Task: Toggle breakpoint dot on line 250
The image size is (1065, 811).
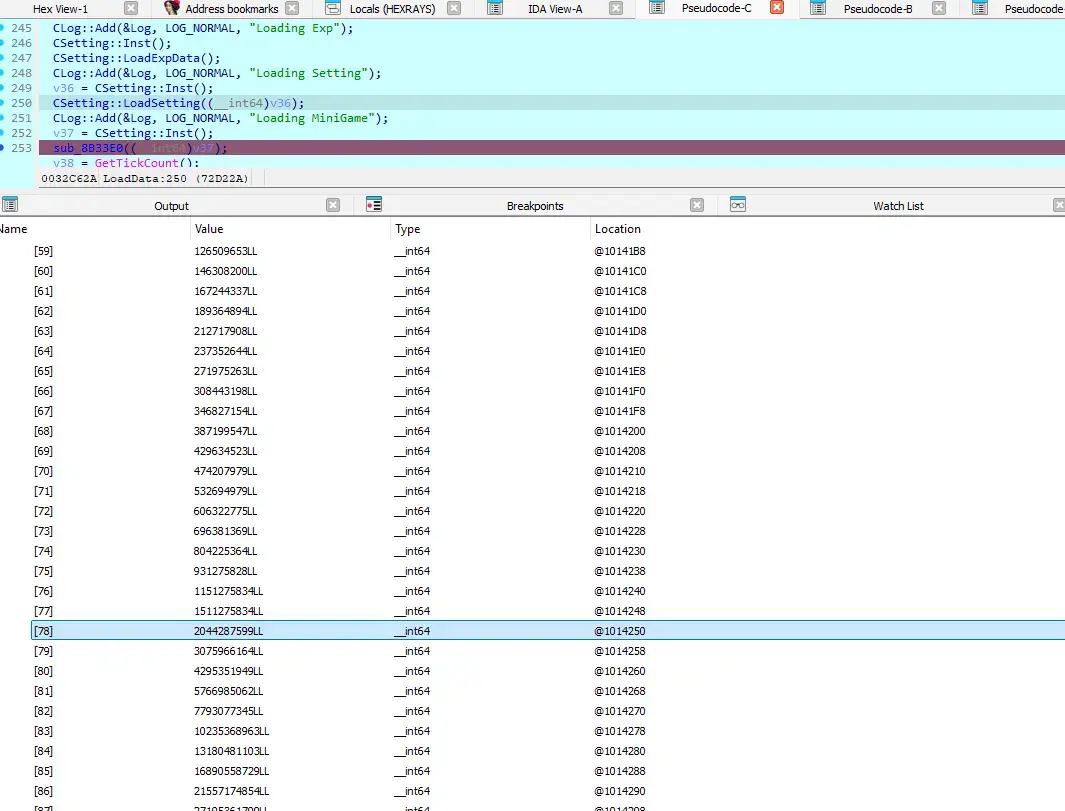Action: pyautogui.click(x=2, y=103)
